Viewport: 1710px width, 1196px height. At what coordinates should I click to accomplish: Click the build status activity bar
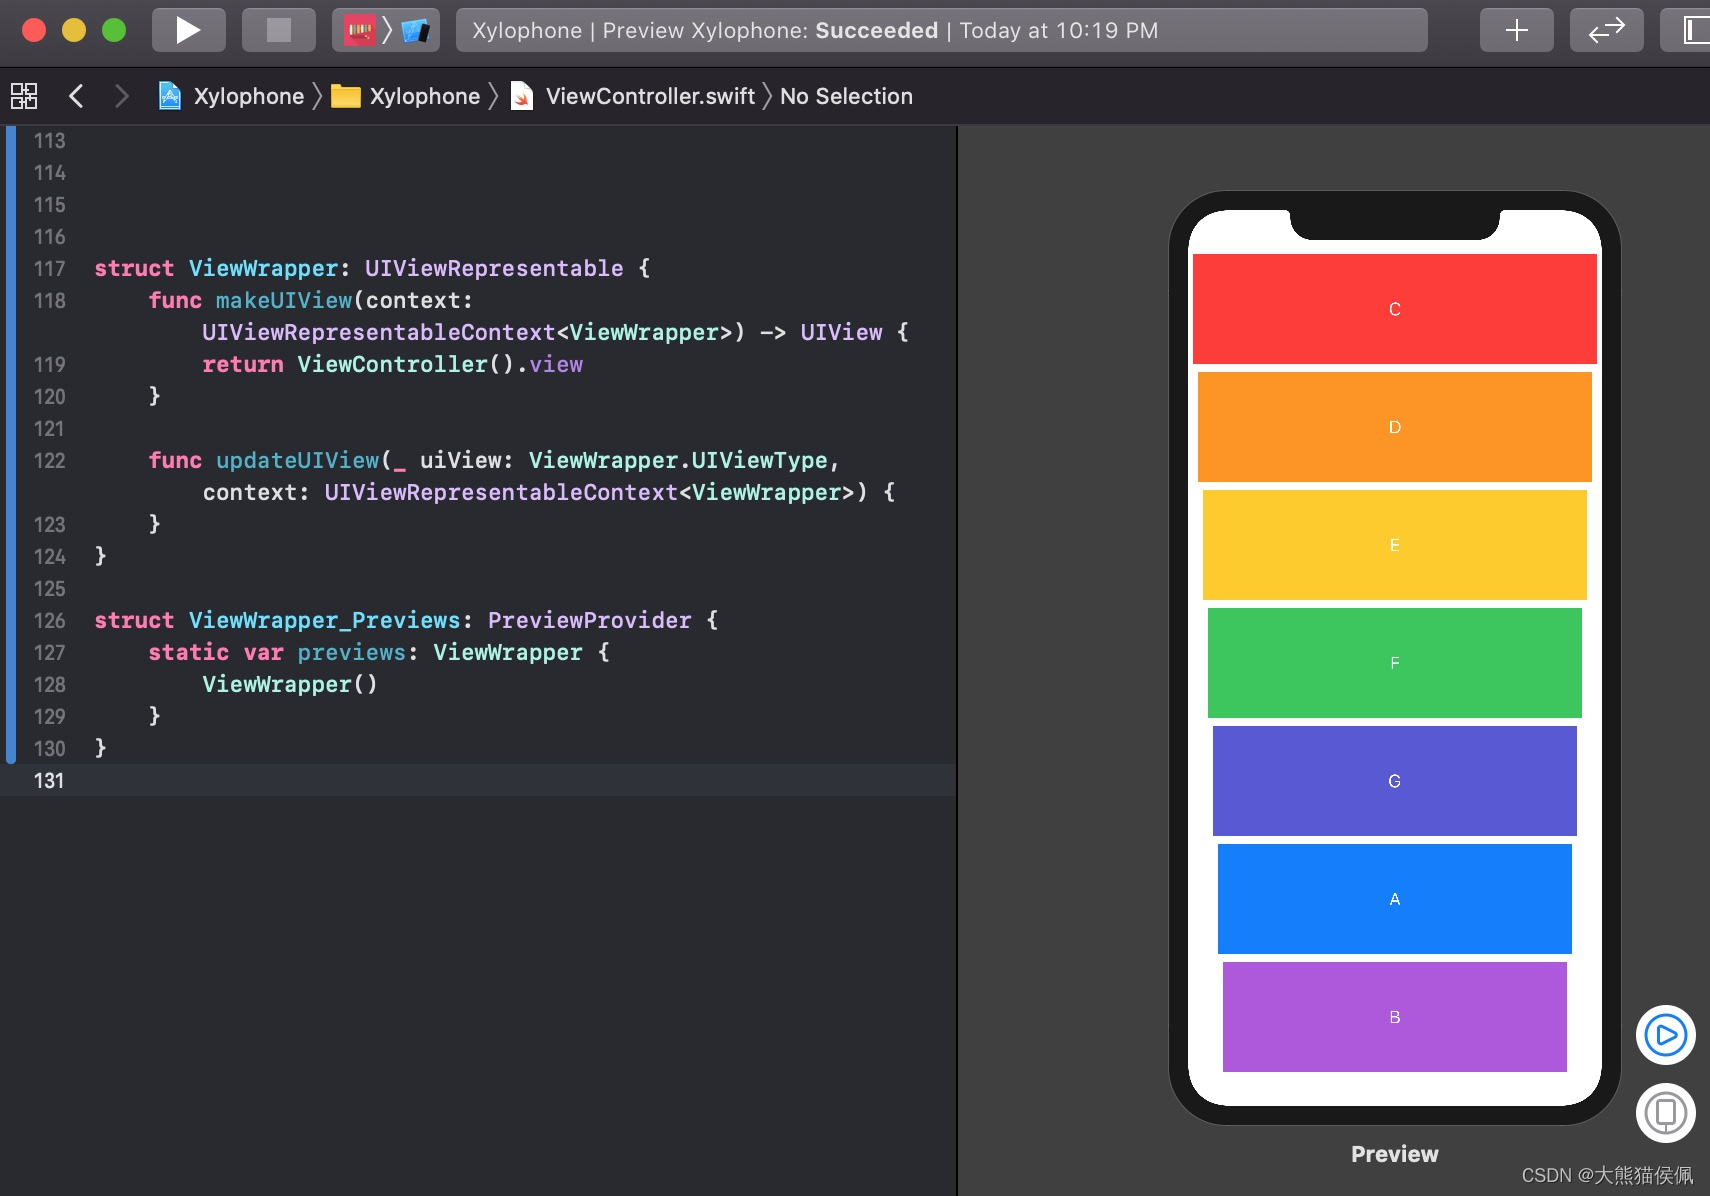coord(941,30)
